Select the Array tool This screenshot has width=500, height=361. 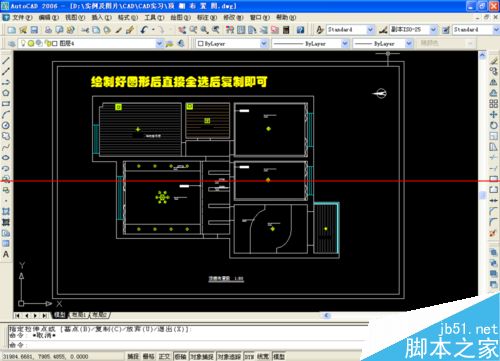click(494, 104)
